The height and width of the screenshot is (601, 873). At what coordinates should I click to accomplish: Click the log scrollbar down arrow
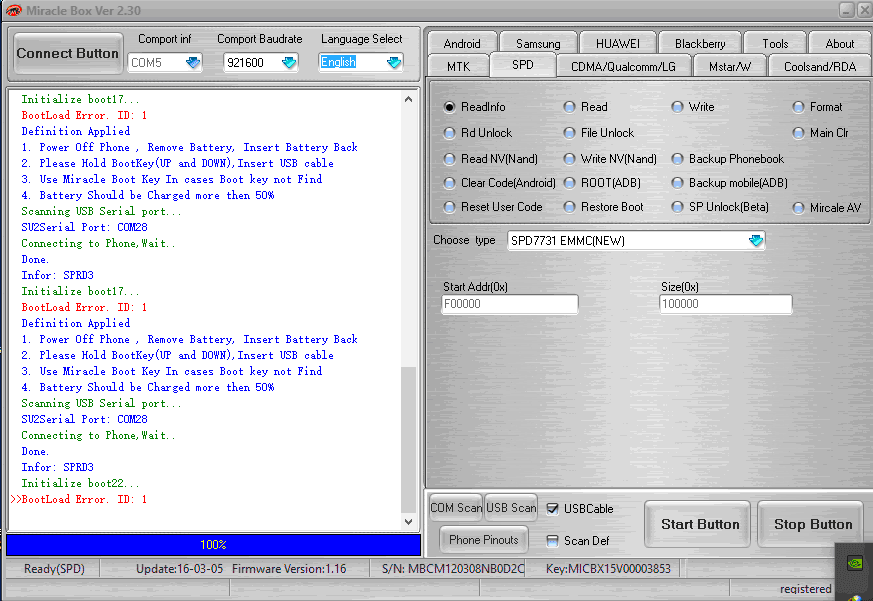[408, 522]
